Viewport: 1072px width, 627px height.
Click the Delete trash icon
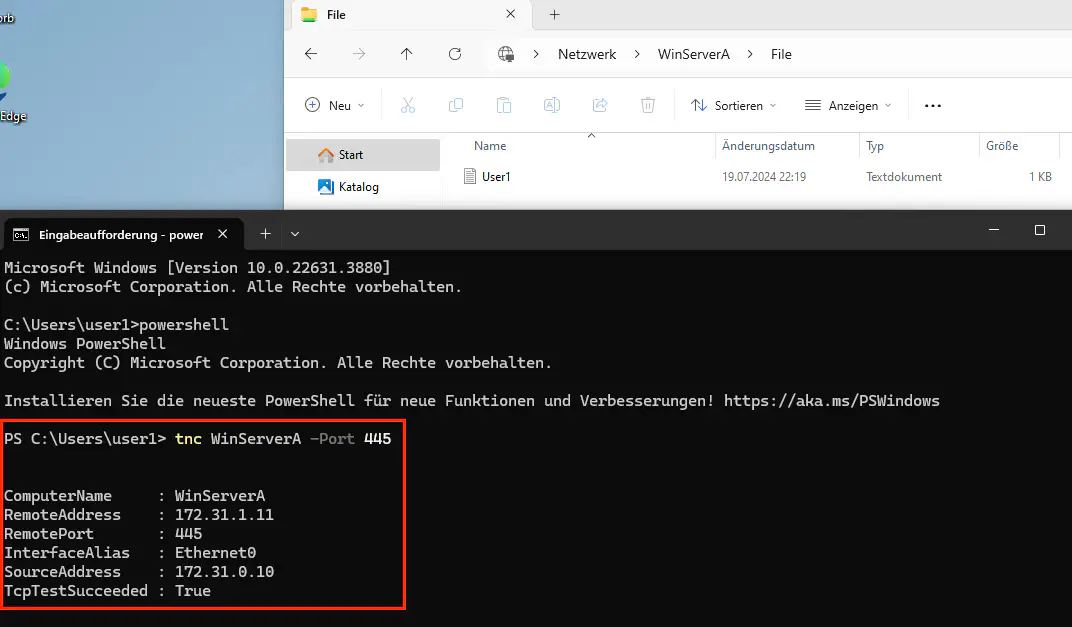point(648,105)
